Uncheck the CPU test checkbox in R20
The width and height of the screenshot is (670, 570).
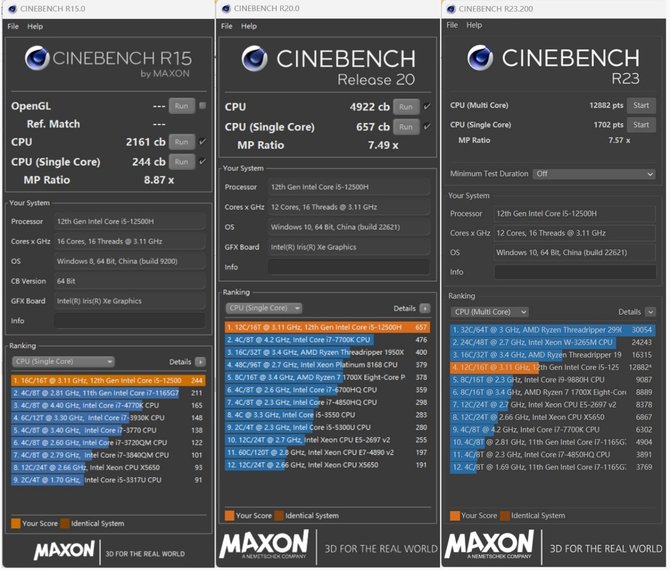[428, 107]
